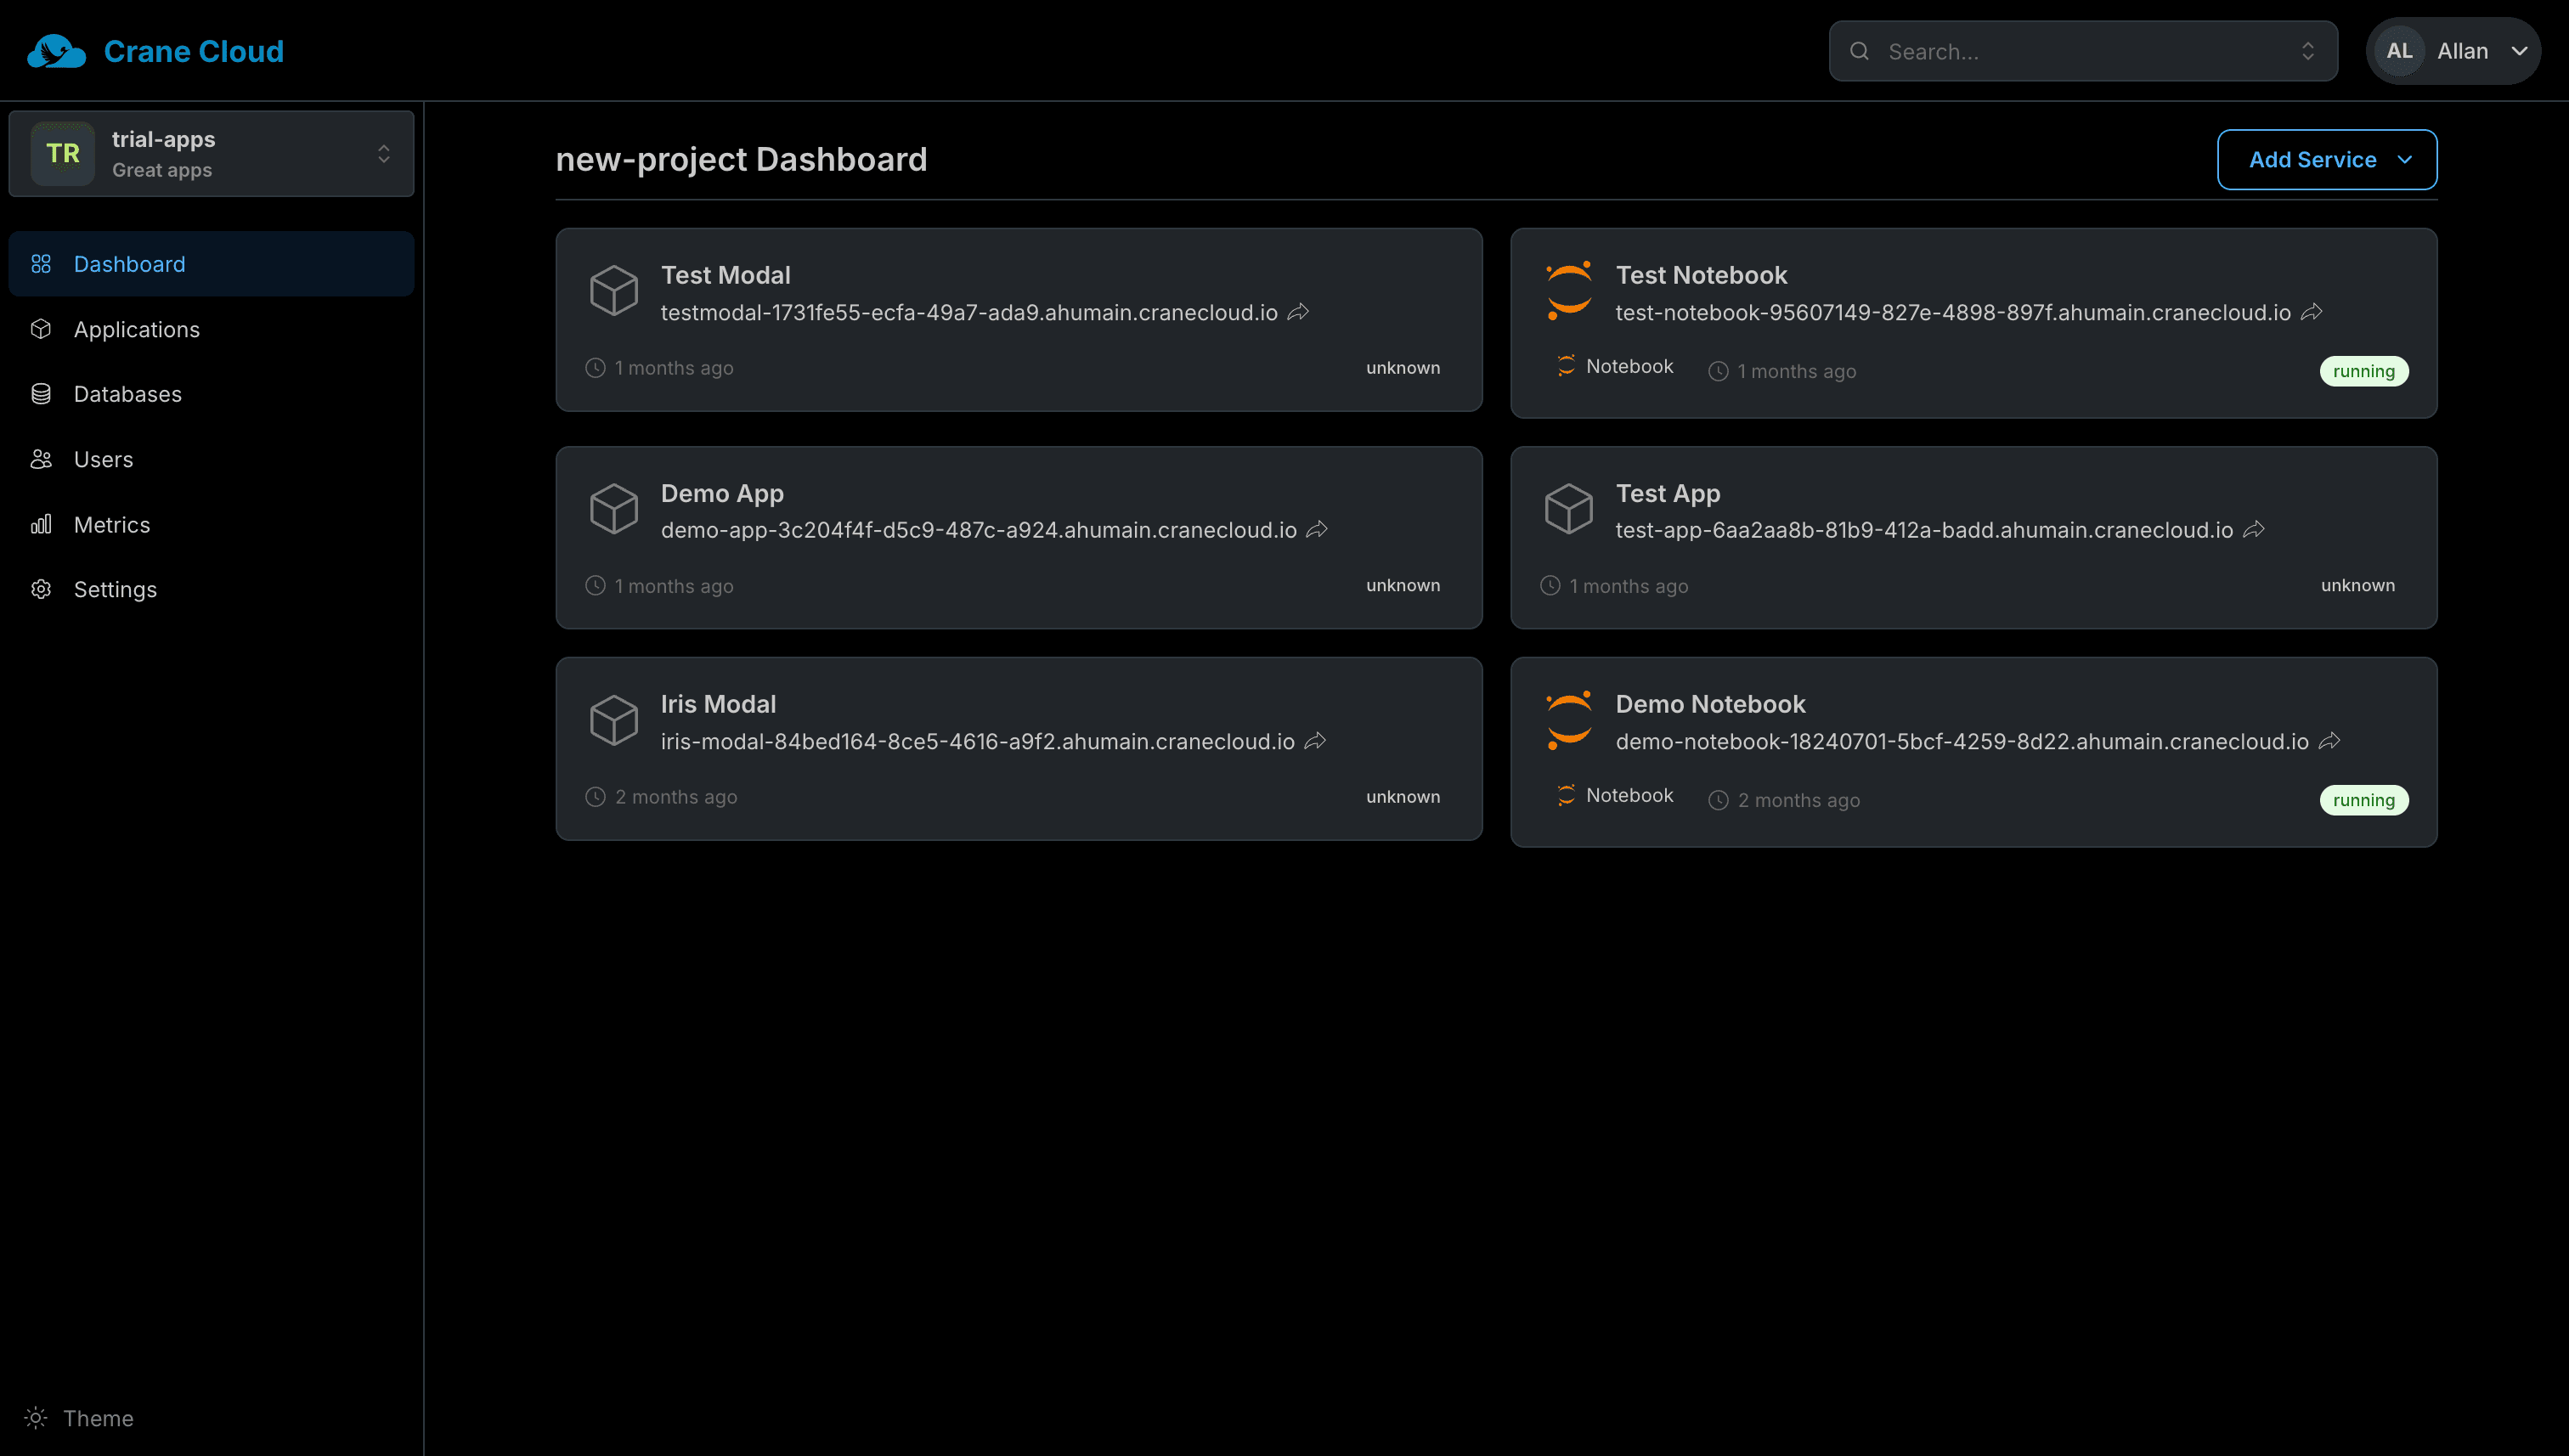Click the search box up-down selector arrows
Image resolution: width=2569 pixels, height=1456 pixels.
(x=2308, y=51)
